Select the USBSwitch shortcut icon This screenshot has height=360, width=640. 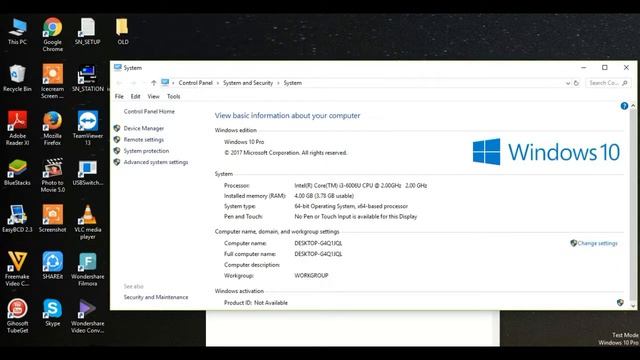(x=87, y=172)
